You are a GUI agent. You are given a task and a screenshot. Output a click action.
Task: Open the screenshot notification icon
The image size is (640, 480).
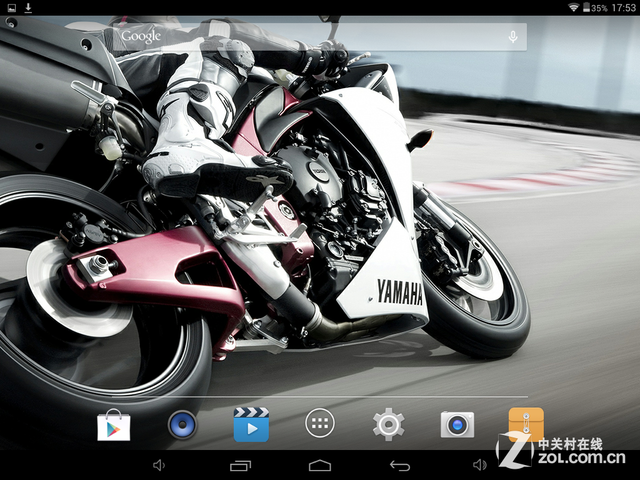[12, 8]
